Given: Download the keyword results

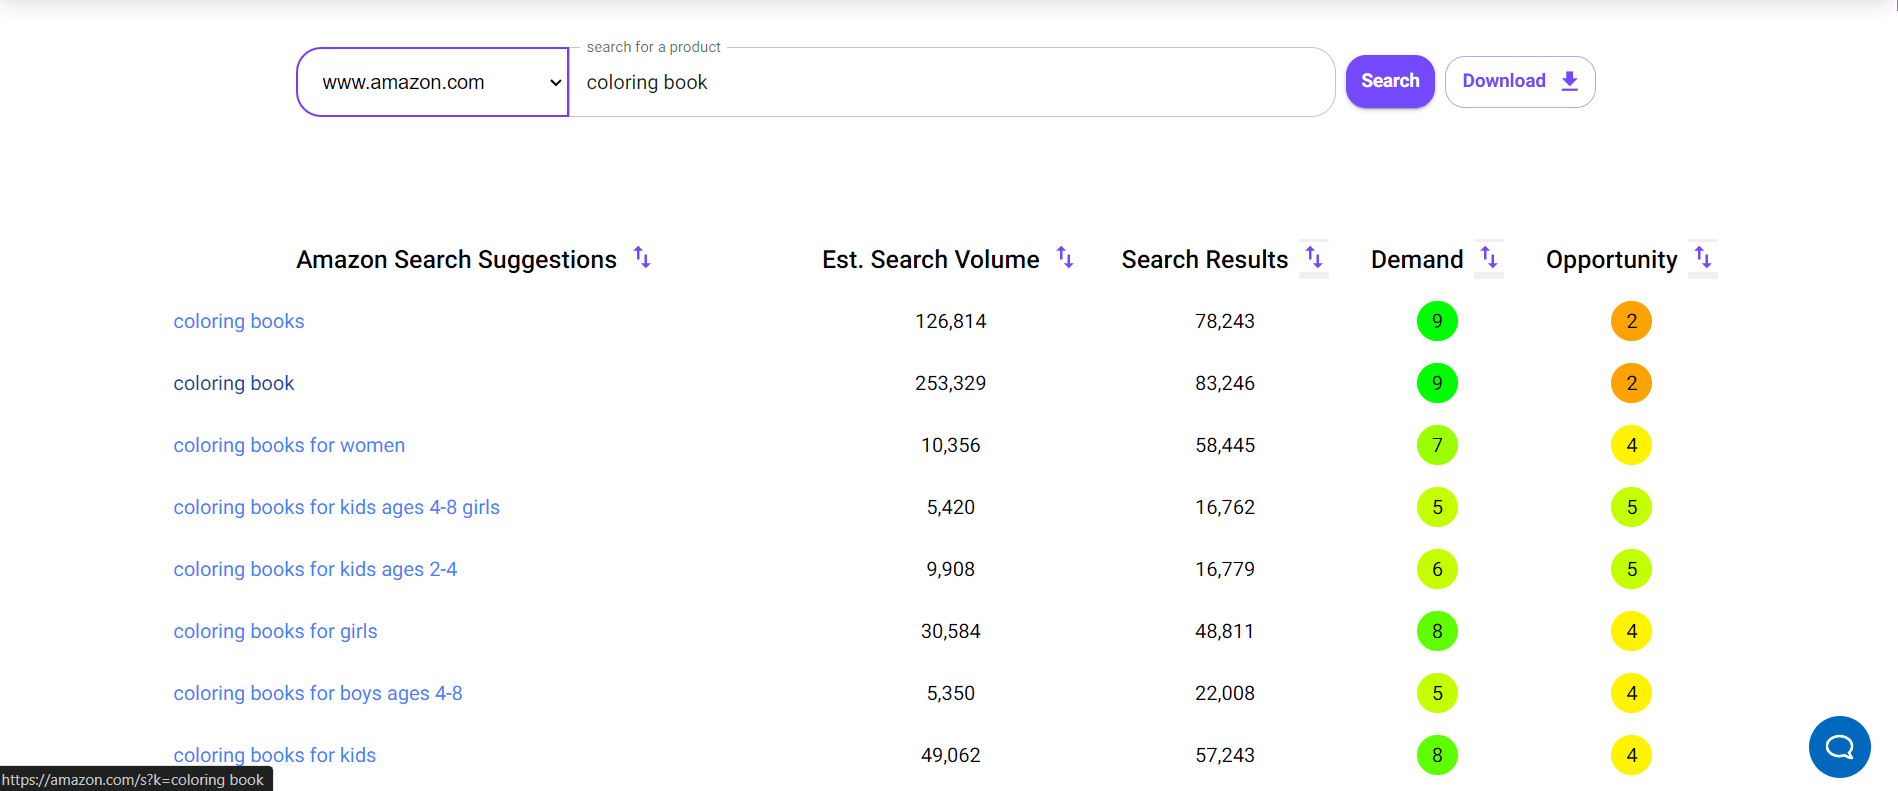Looking at the screenshot, I should [1519, 81].
